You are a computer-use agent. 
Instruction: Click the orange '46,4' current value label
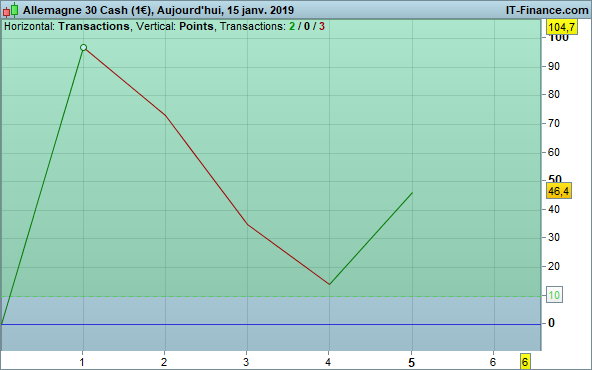559,191
